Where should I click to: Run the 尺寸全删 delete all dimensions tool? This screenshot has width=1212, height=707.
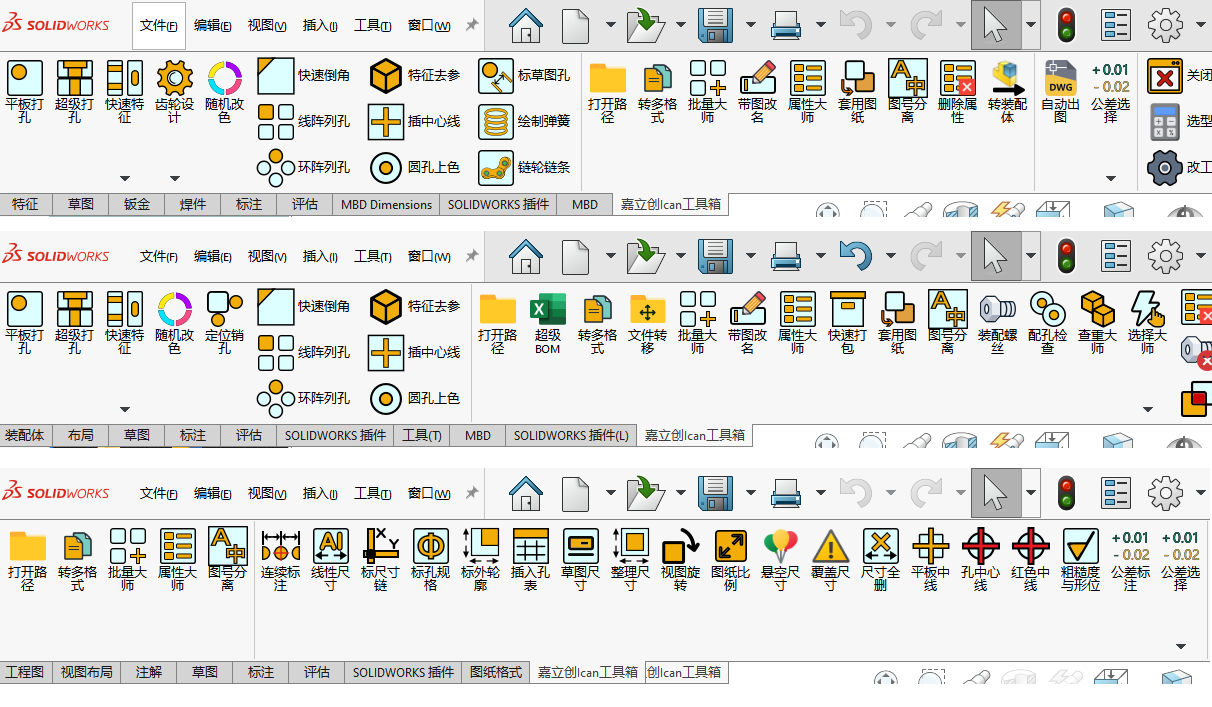pyautogui.click(x=880, y=560)
